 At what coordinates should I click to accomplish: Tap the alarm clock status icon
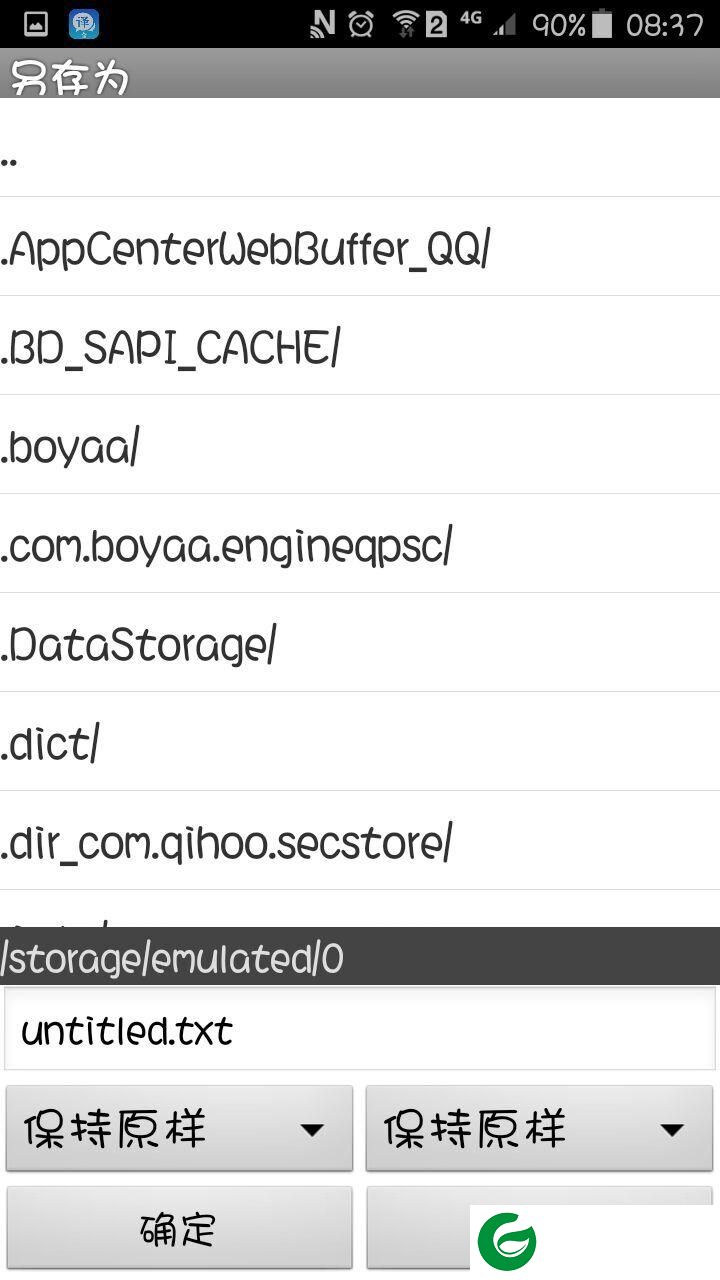click(x=361, y=24)
